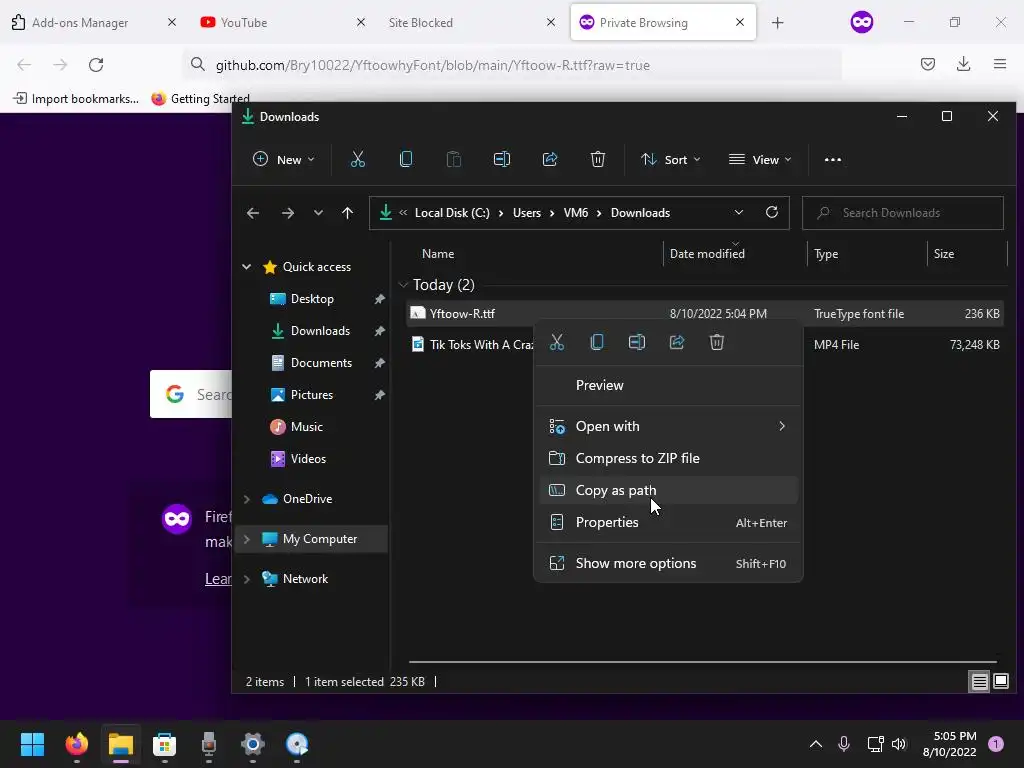Reload the Firefox page
Screen dimensions: 1024x768
click(x=96, y=65)
